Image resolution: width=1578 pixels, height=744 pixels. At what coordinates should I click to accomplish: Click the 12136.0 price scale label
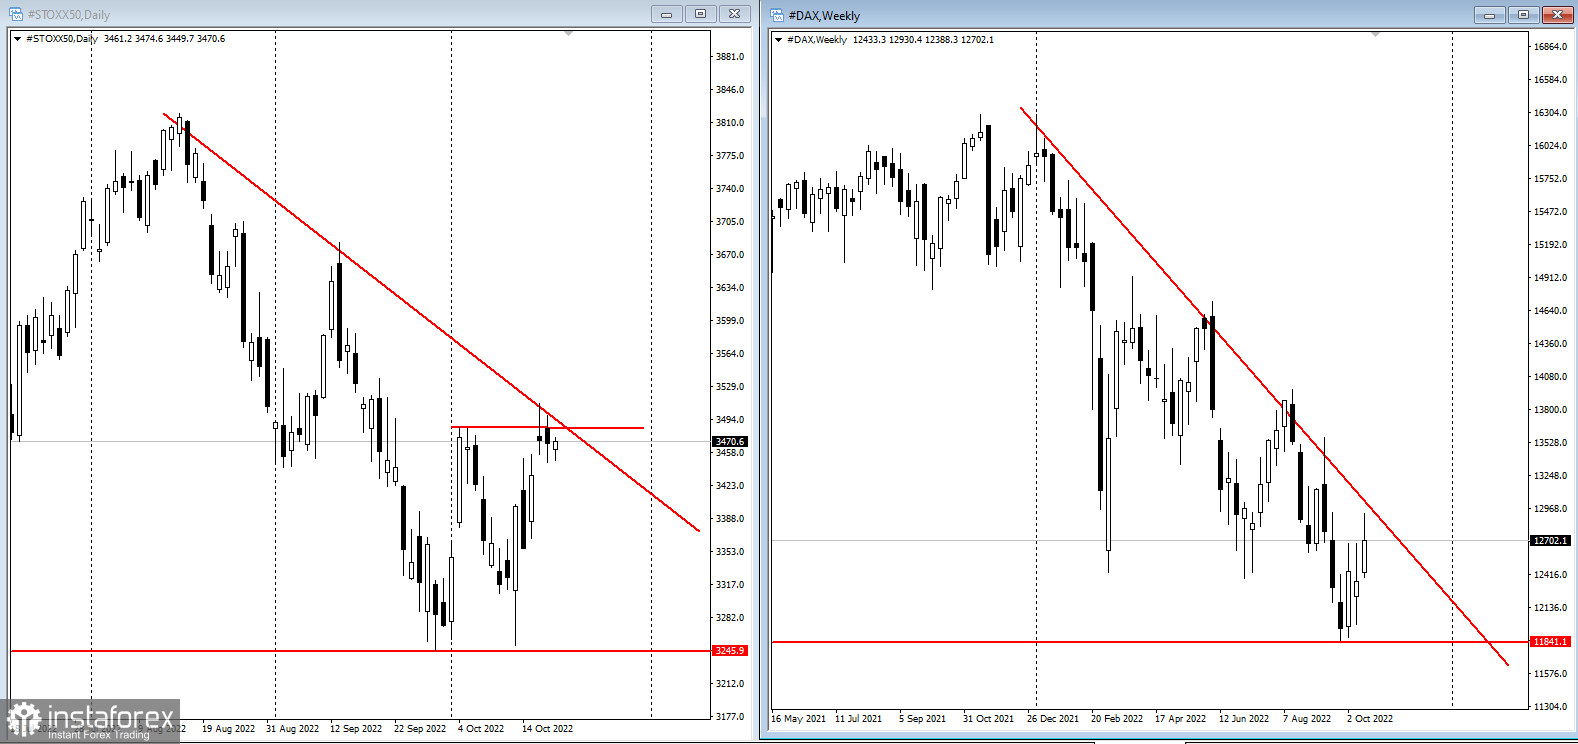tap(1550, 608)
